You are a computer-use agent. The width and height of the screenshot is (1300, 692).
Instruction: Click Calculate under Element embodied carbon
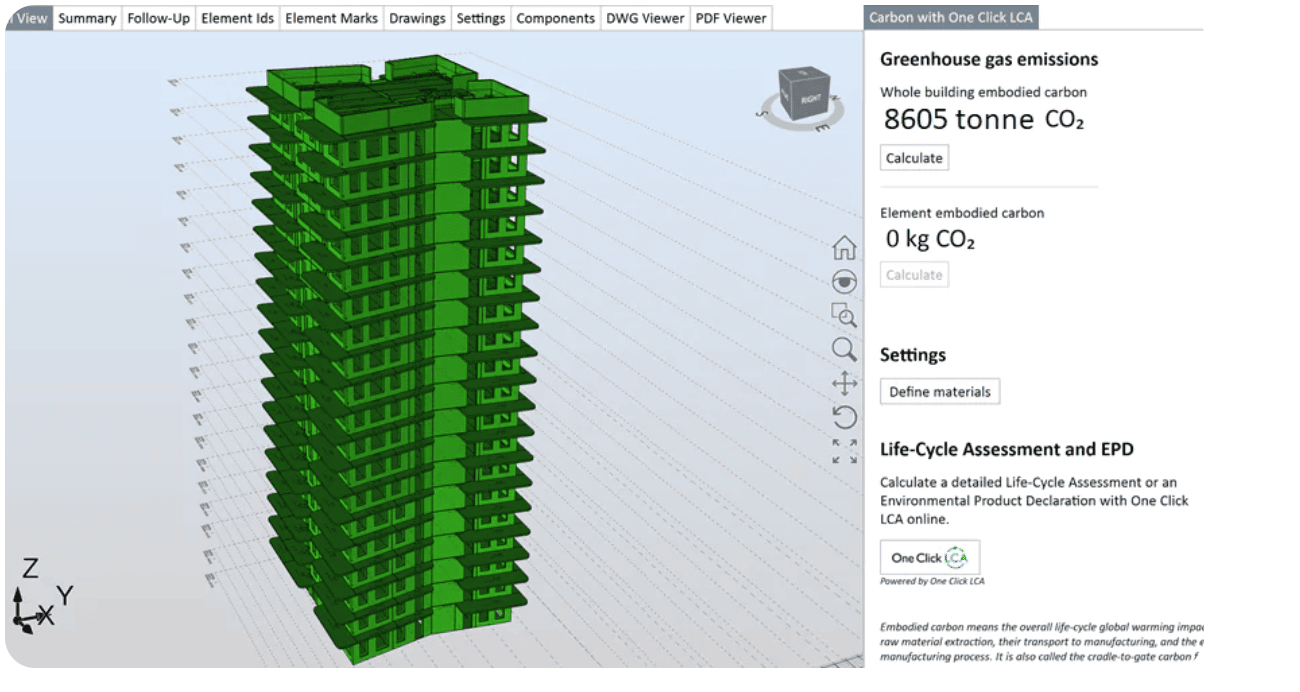click(914, 275)
